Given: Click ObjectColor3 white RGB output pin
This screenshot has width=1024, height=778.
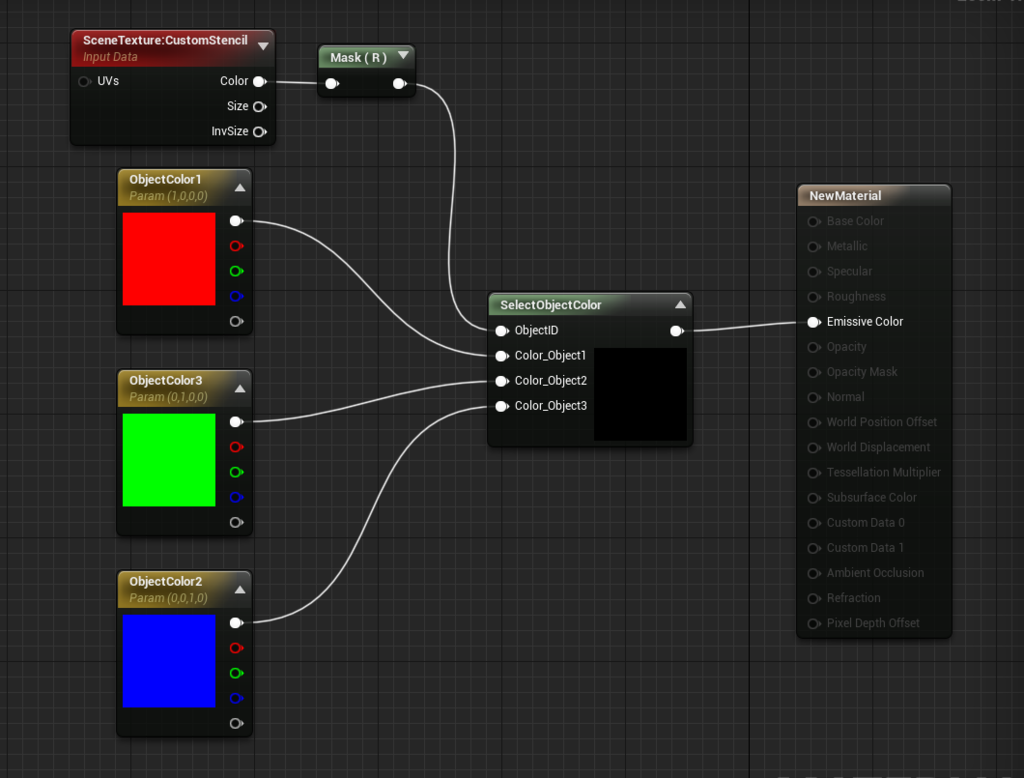Looking at the screenshot, I should point(236,422).
